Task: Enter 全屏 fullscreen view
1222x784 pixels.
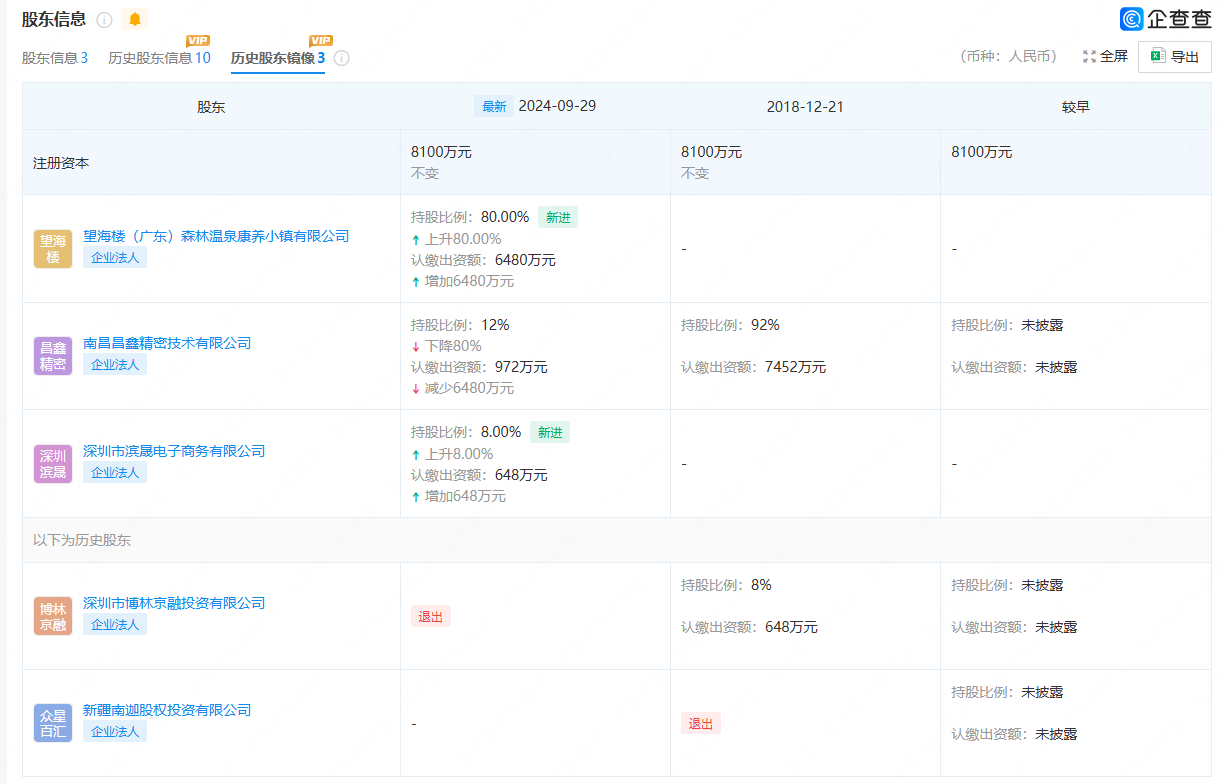Action: [x=1105, y=57]
